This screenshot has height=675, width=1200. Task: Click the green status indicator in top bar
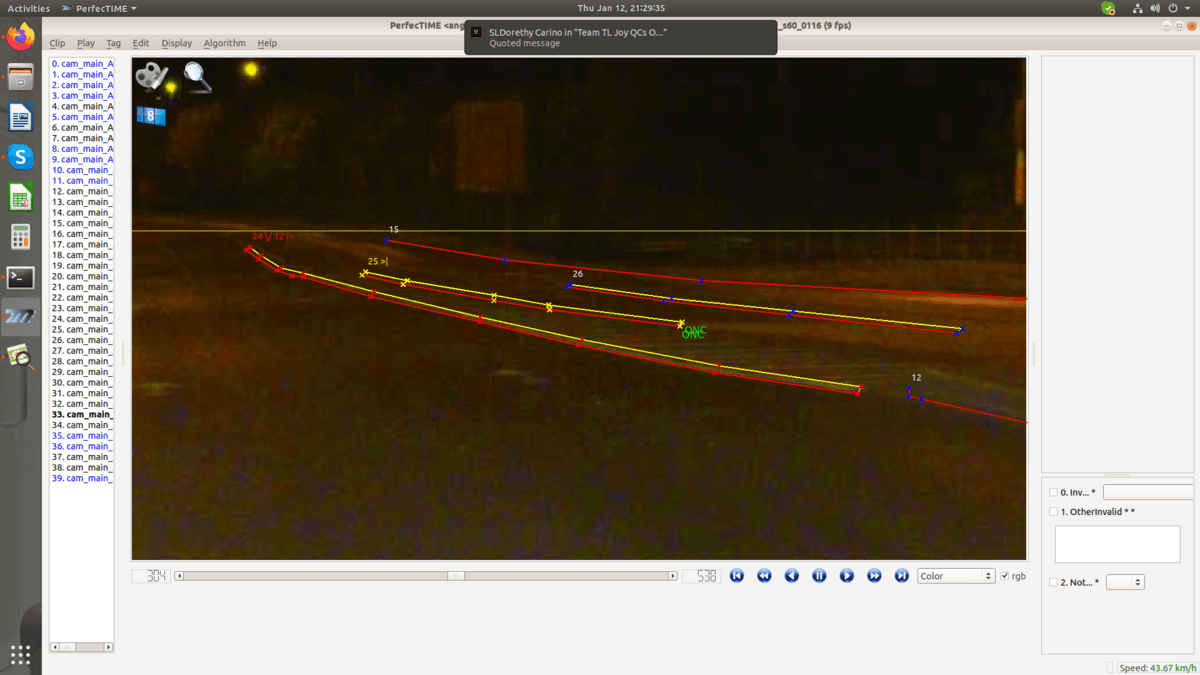click(1108, 8)
